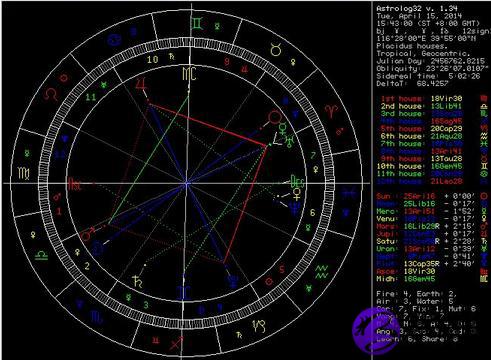Click the yellow Saturn glyph in chart

point(137,282)
